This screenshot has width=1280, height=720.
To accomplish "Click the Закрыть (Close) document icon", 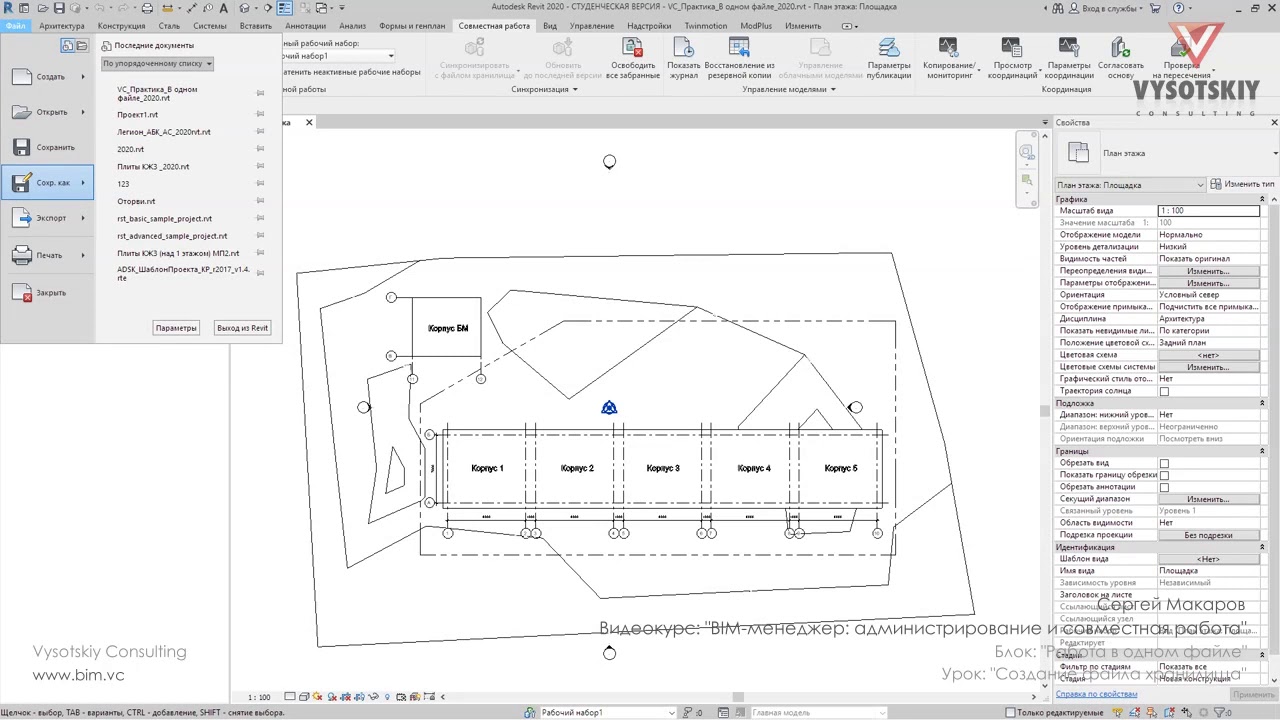I will (22, 292).
